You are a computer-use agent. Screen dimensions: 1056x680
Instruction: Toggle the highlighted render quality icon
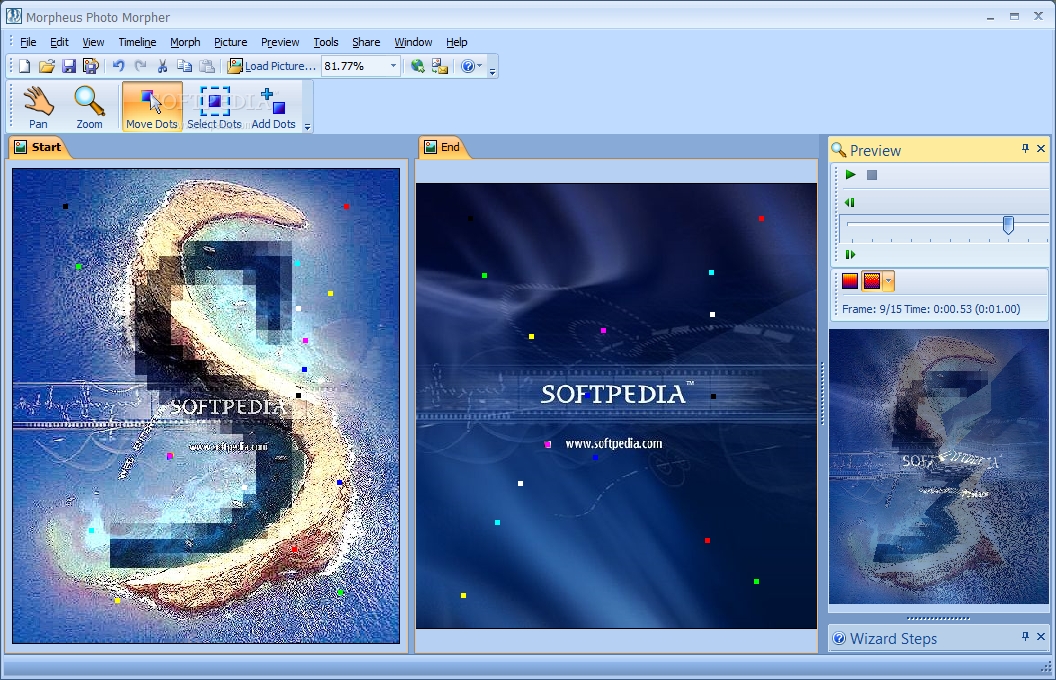[871, 281]
